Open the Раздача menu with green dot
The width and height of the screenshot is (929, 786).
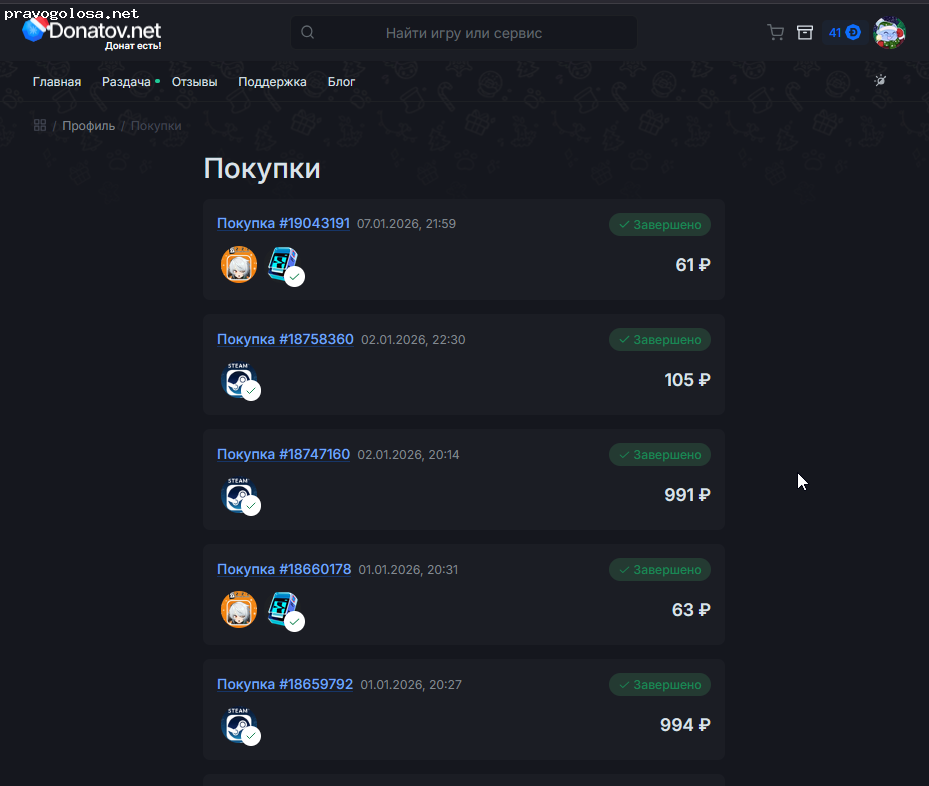[x=128, y=82]
